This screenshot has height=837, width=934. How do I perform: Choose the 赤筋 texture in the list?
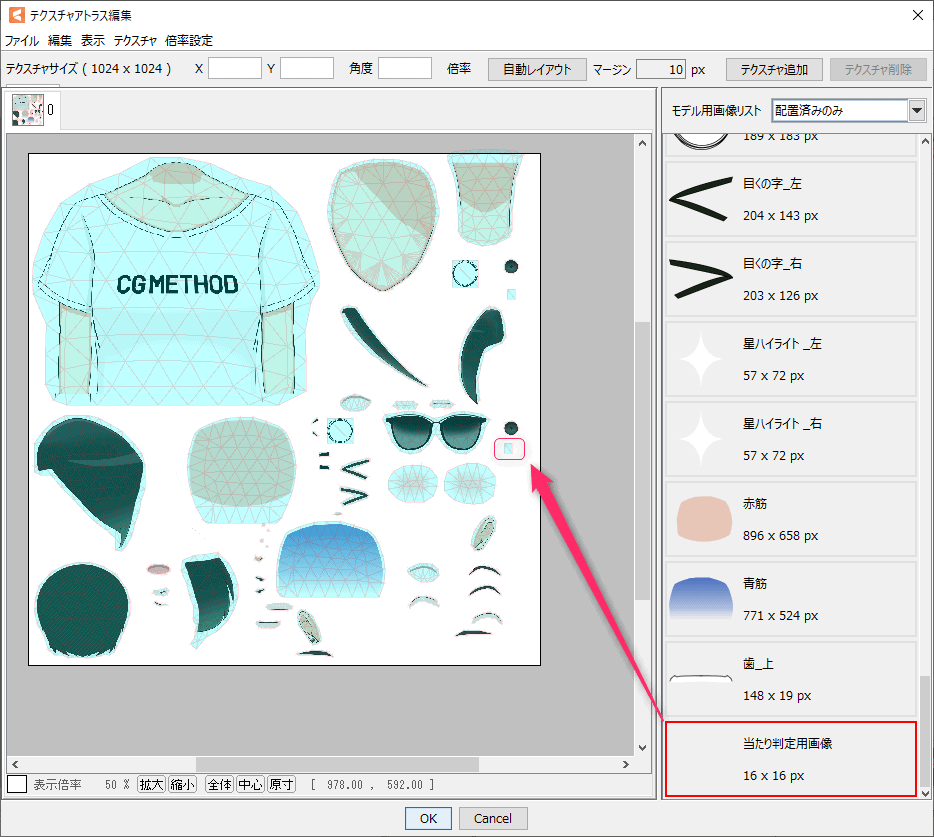790,519
